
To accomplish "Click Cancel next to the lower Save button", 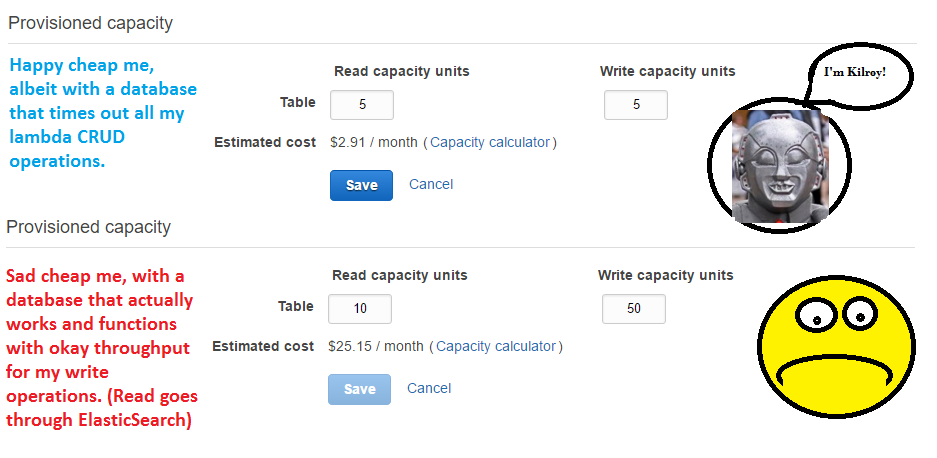I will click(429, 388).
